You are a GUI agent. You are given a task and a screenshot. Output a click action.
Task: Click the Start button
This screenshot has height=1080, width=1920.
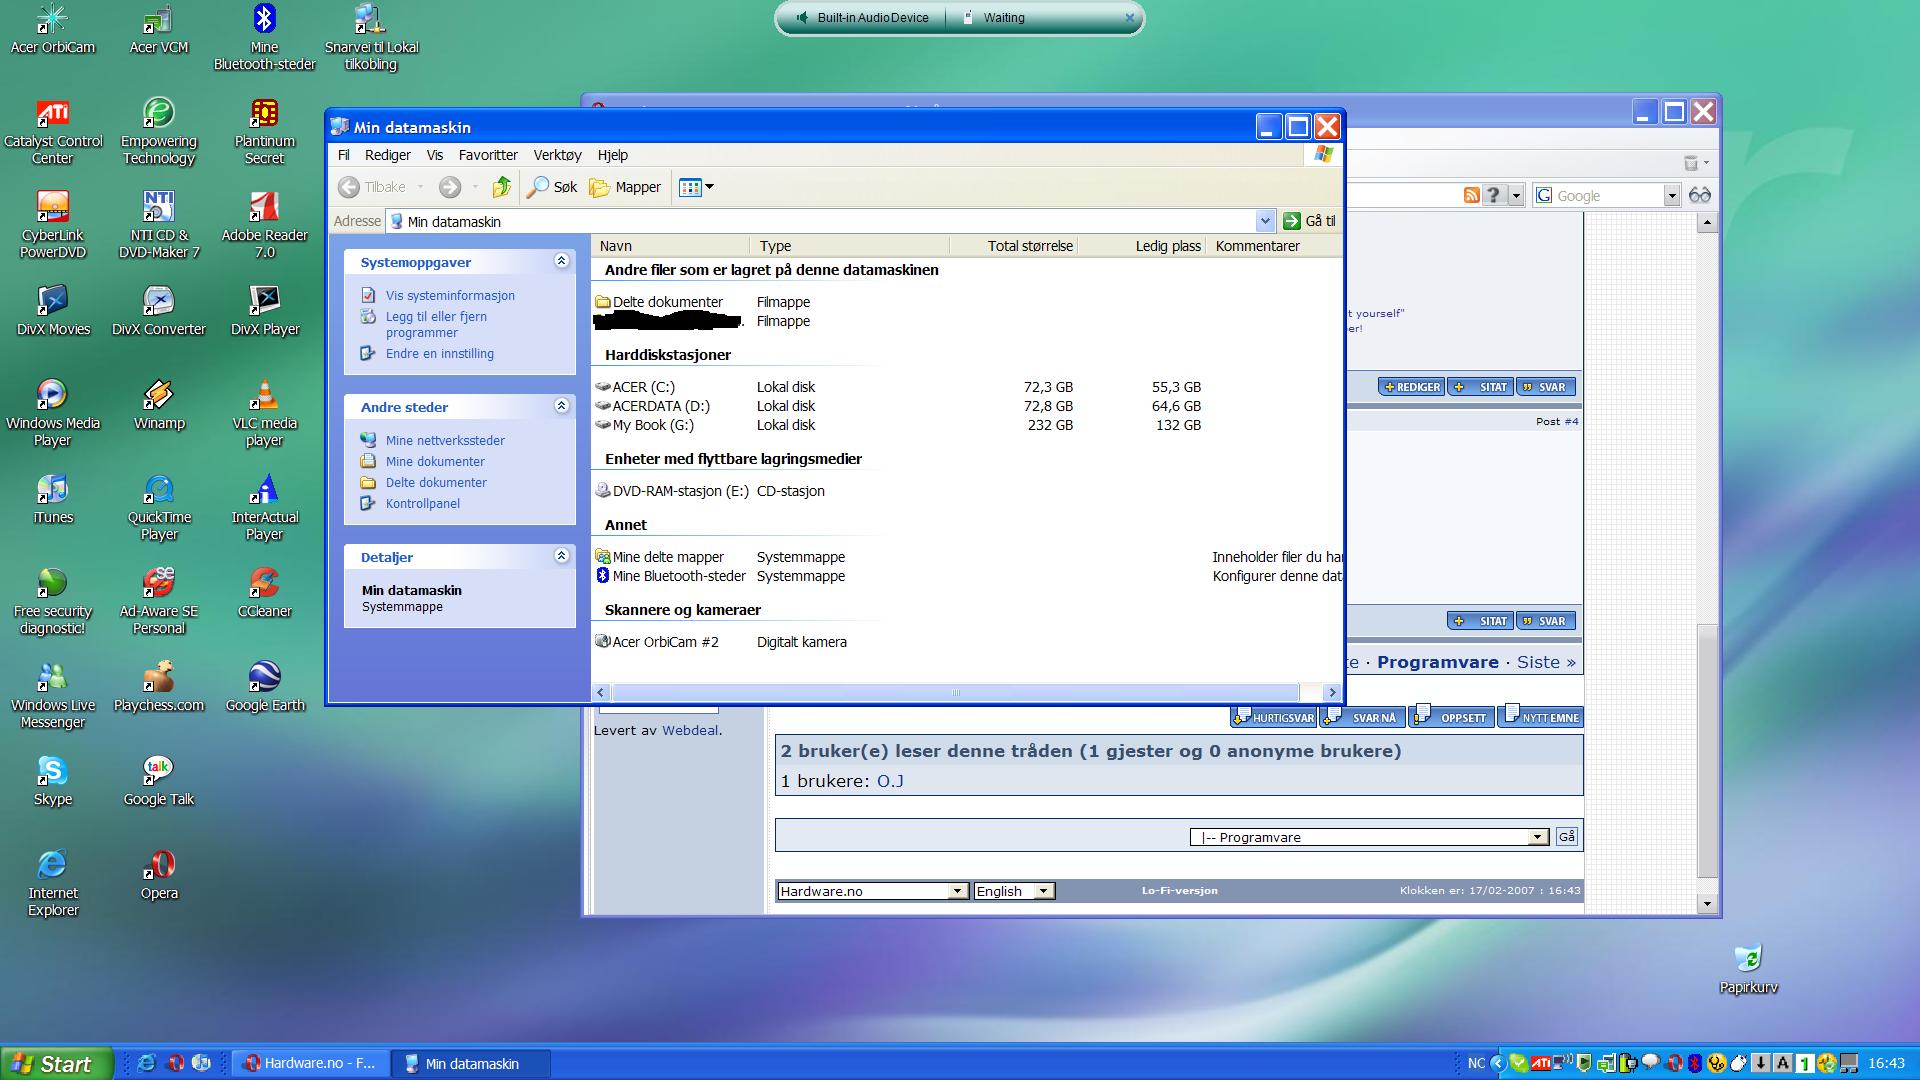coord(56,1063)
